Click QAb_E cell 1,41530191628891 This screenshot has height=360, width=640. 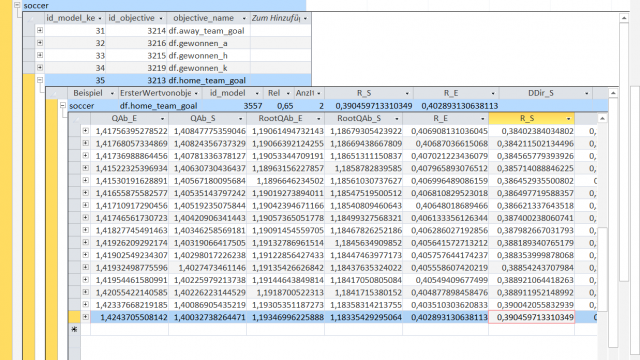[130, 181]
